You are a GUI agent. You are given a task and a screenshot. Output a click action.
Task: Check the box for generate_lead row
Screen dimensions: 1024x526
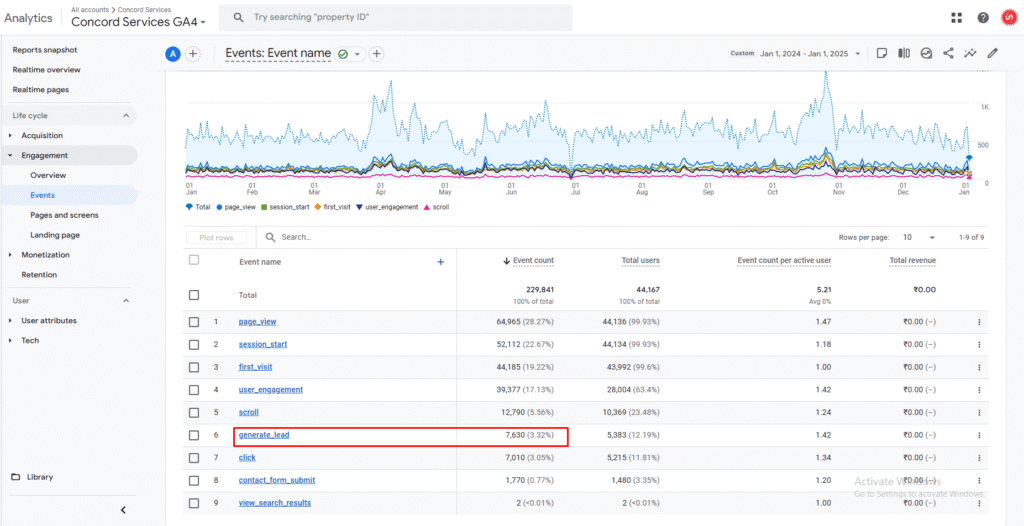coord(194,435)
